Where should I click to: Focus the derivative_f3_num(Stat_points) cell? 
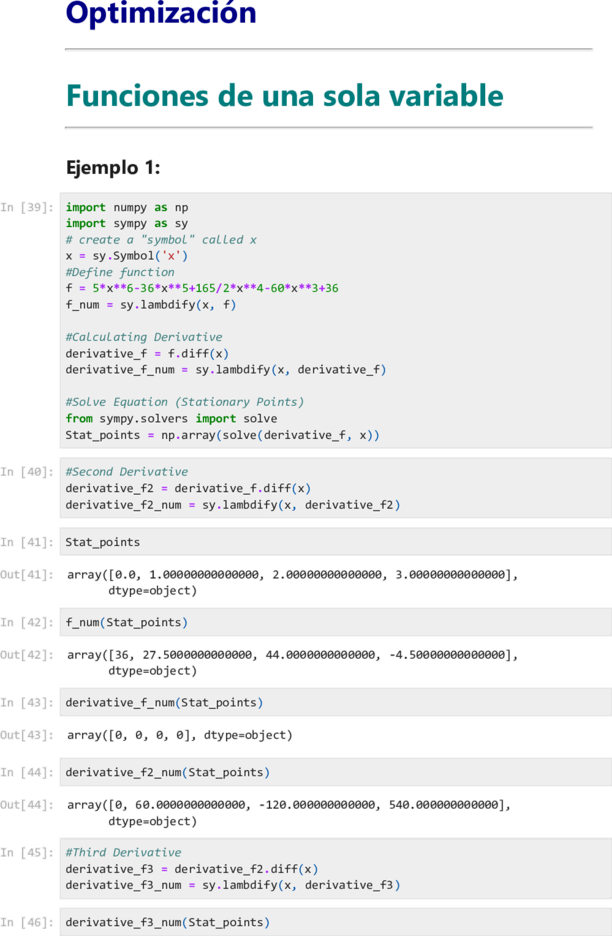point(336,922)
